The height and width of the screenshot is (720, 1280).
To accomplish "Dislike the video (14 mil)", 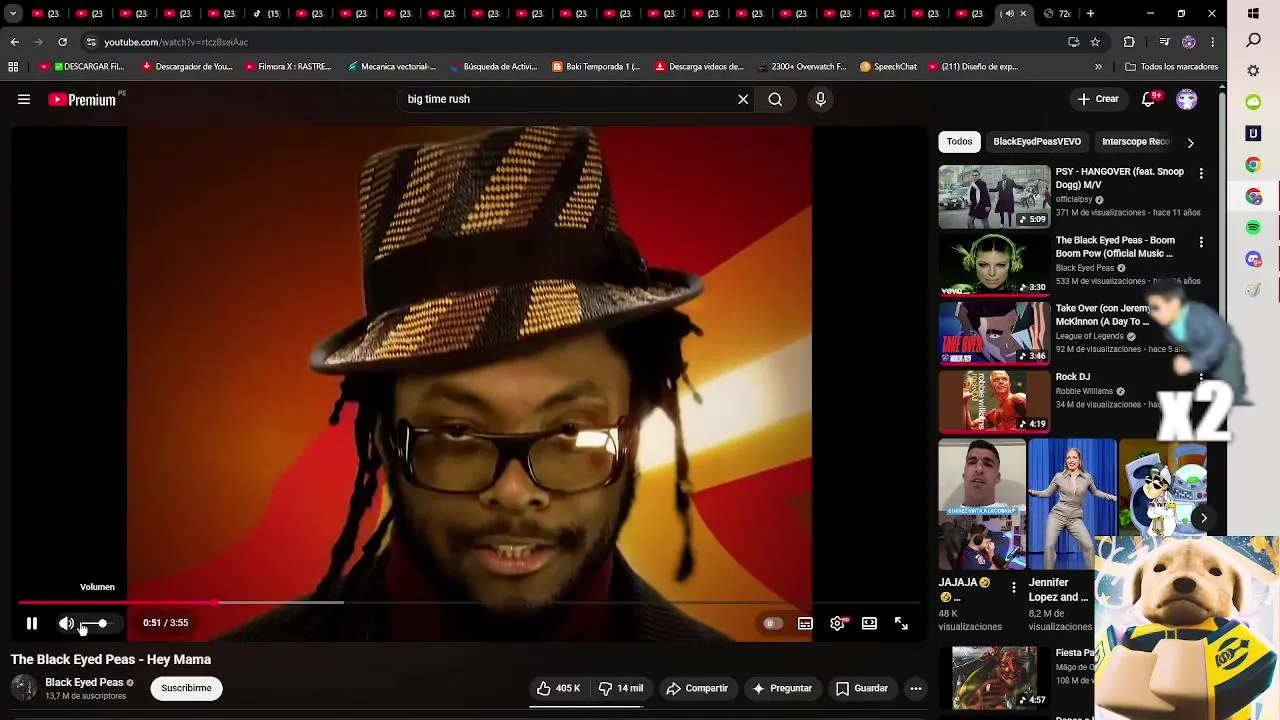I will point(620,688).
